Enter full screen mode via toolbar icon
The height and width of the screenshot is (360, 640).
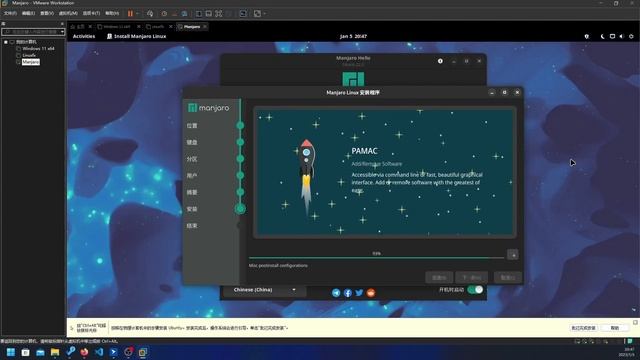pos(219,13)
